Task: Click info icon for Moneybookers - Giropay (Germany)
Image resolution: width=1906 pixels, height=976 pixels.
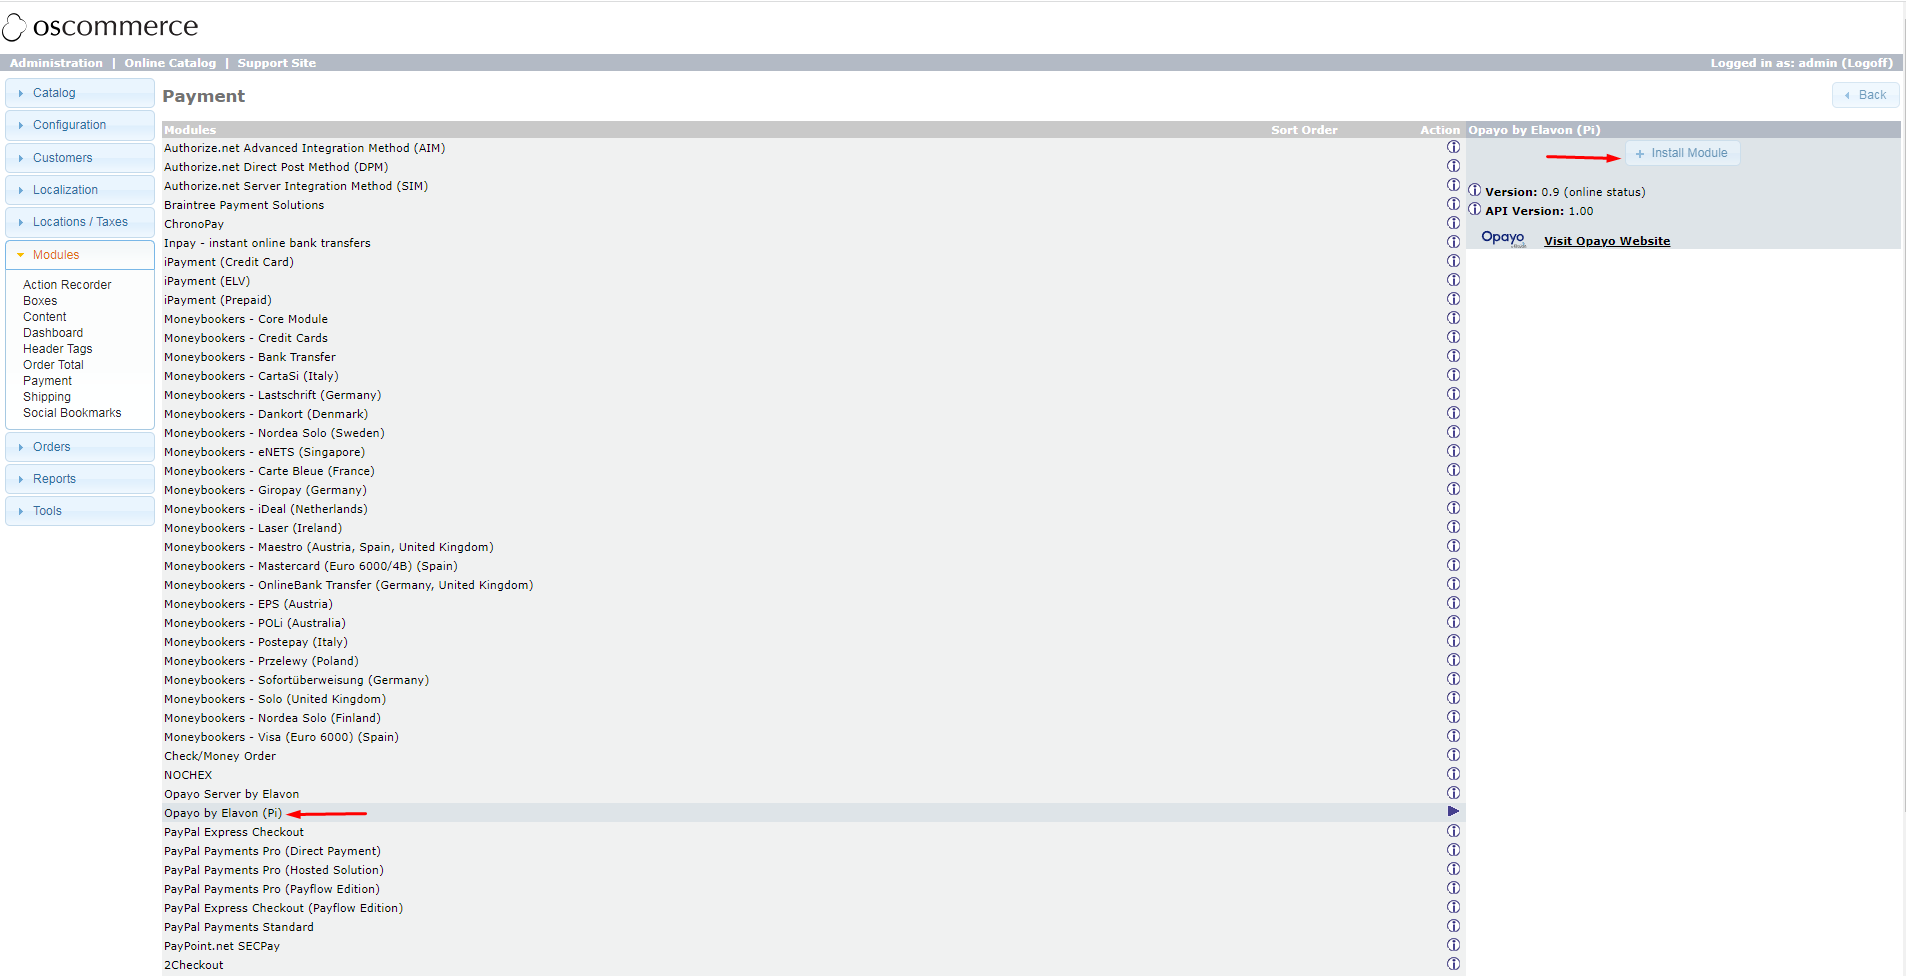Action: 1453,489
